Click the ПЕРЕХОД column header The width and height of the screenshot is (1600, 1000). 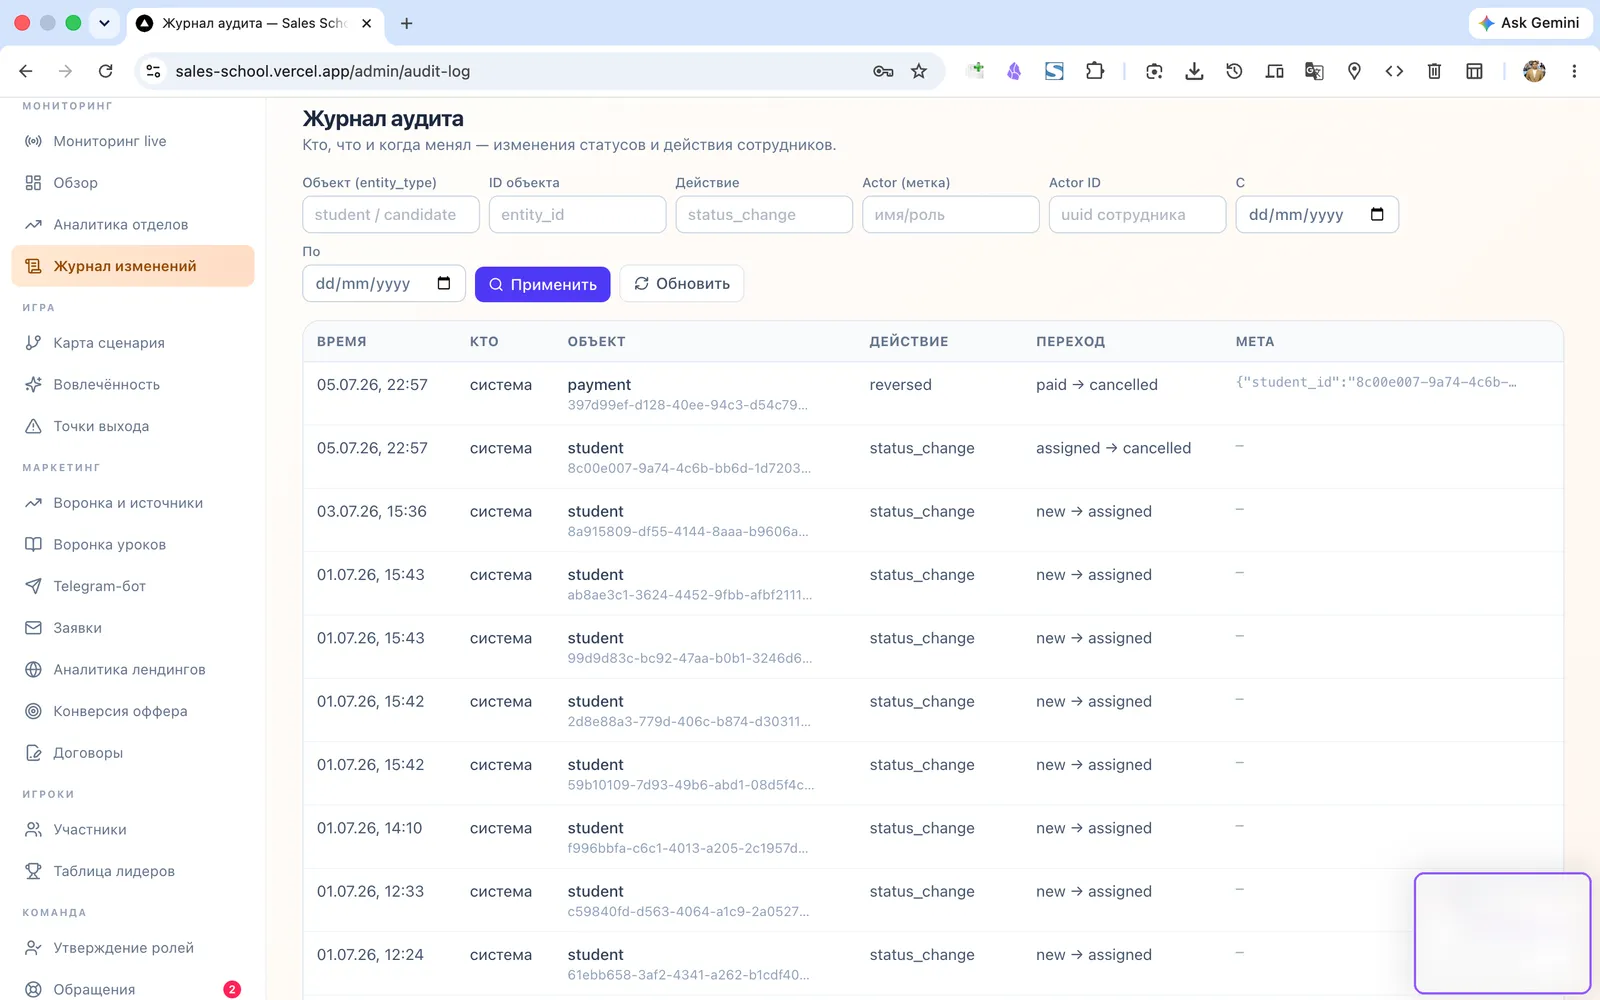[1071, 342]
